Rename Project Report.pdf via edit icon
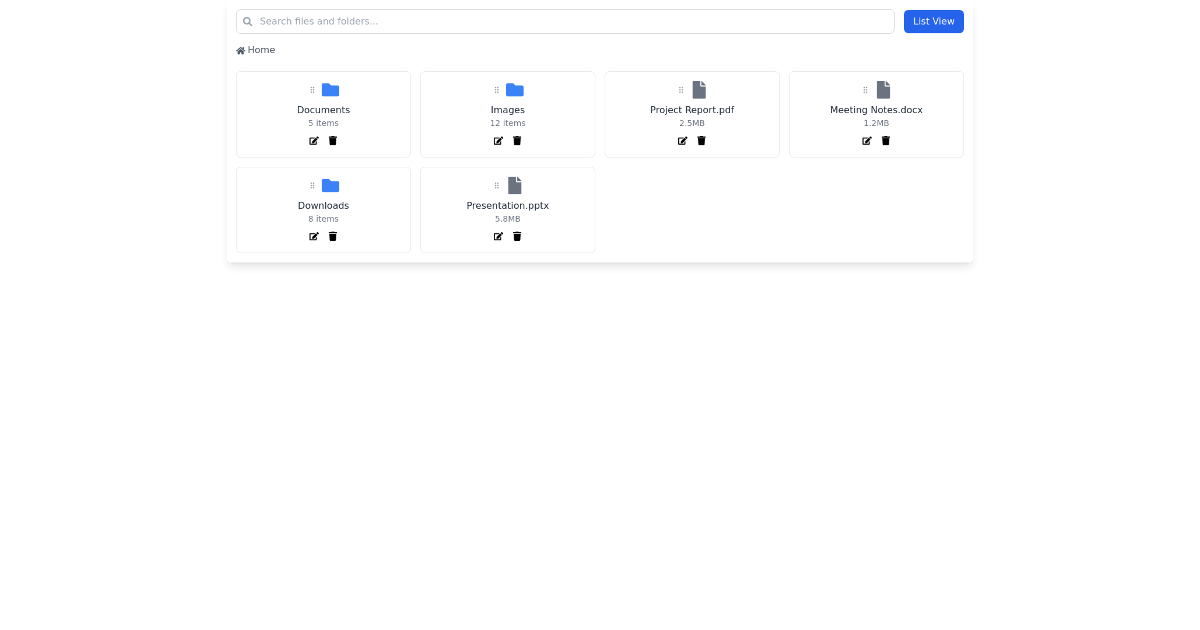 click(x=683, y=141)
